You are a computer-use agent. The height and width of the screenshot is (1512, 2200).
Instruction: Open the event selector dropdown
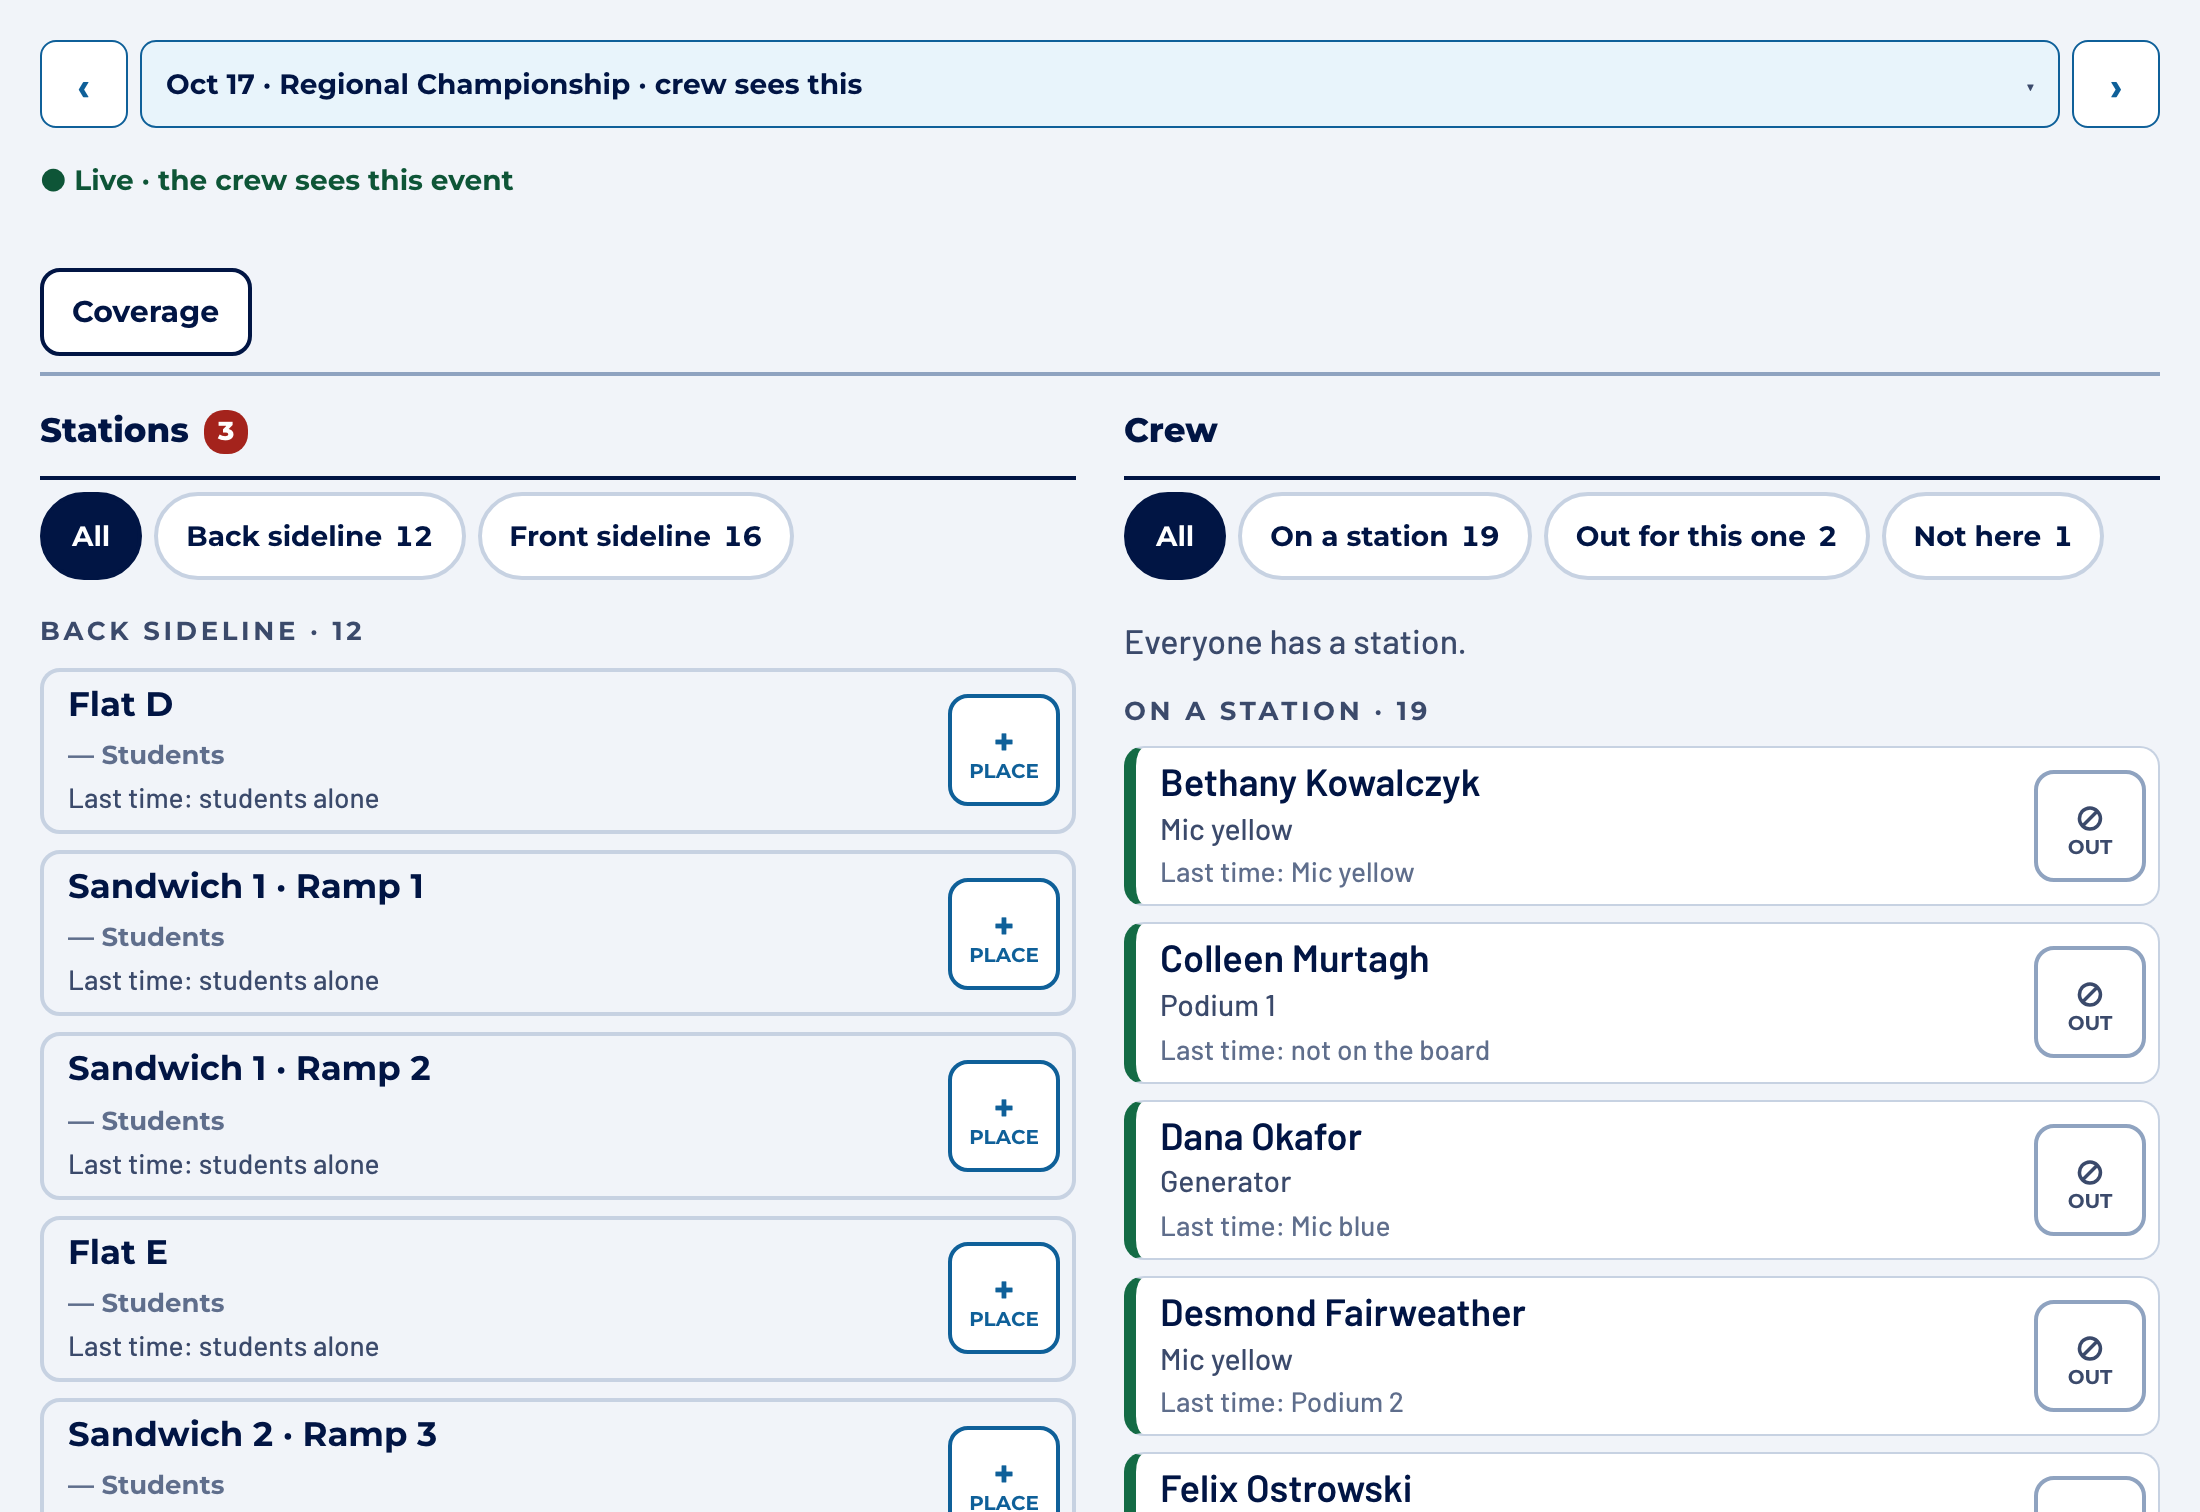pos(1100,84)
